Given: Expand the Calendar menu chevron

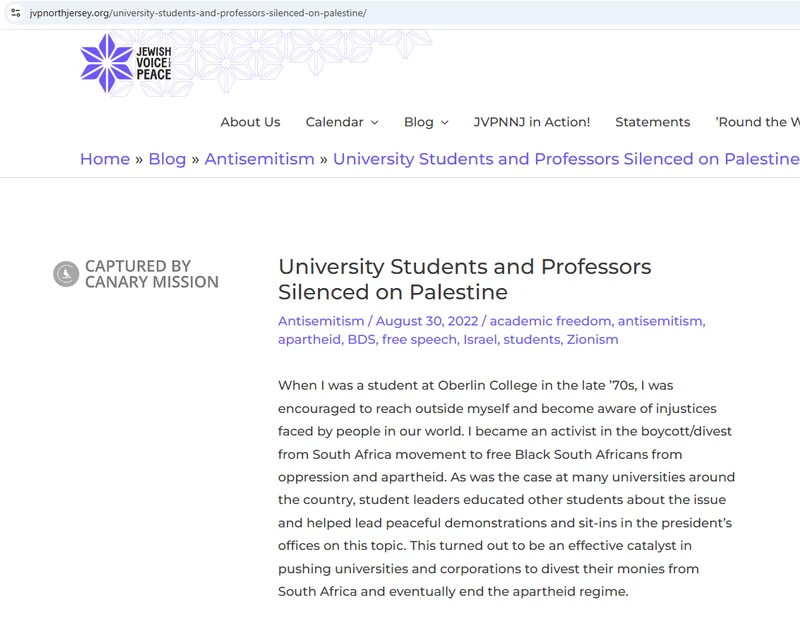Looking at the screenshot, I should click(x=375, y=123).
